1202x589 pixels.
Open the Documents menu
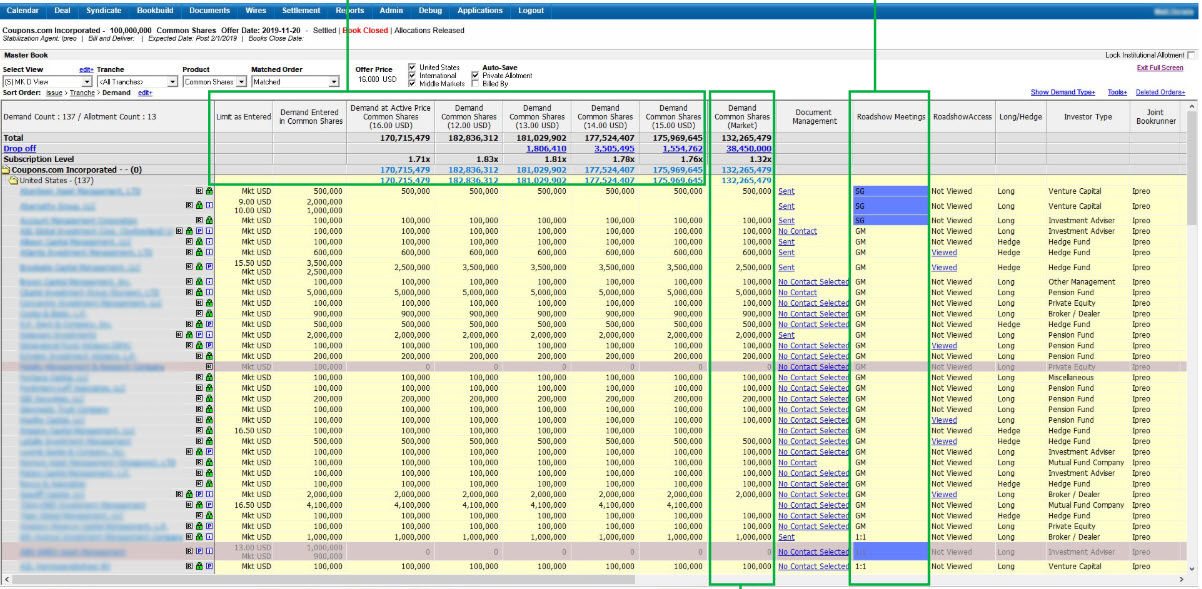point(209,10)
